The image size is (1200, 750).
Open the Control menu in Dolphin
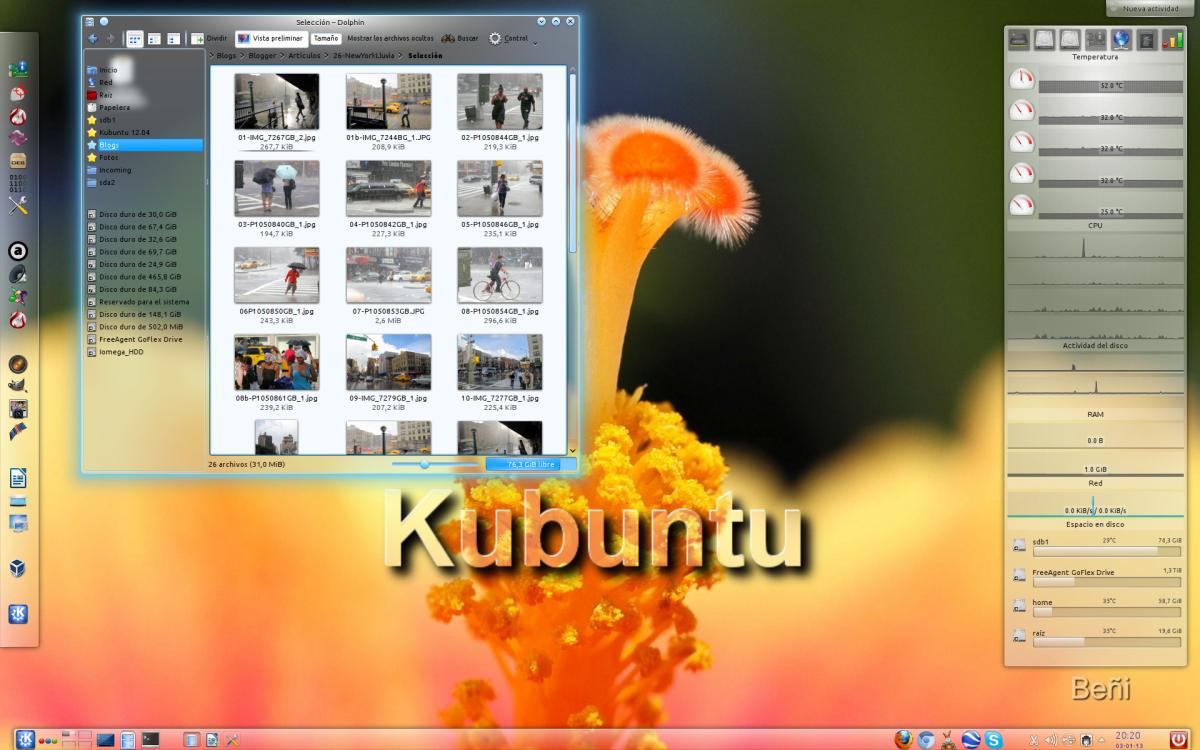[x=508, y=38]
